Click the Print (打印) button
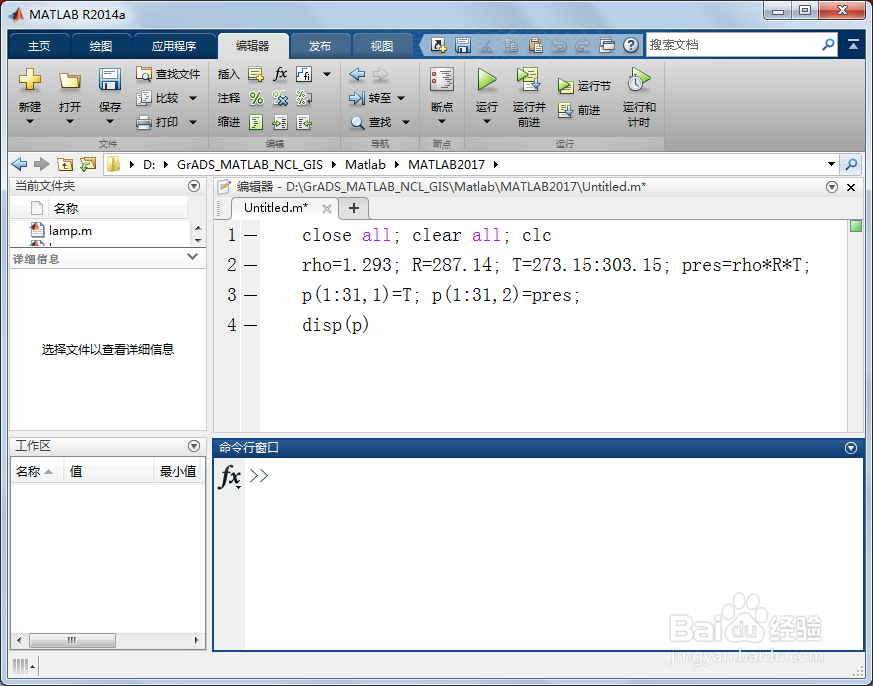The image size is (873, 686). (x=158, y=122)
